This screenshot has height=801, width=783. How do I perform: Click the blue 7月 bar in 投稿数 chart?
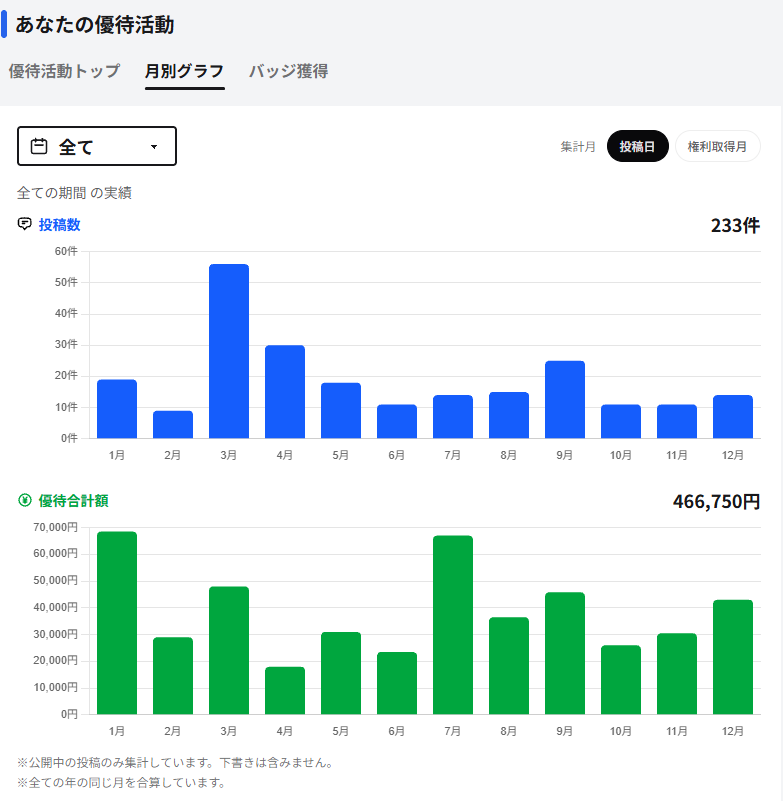tap(453, 417)
